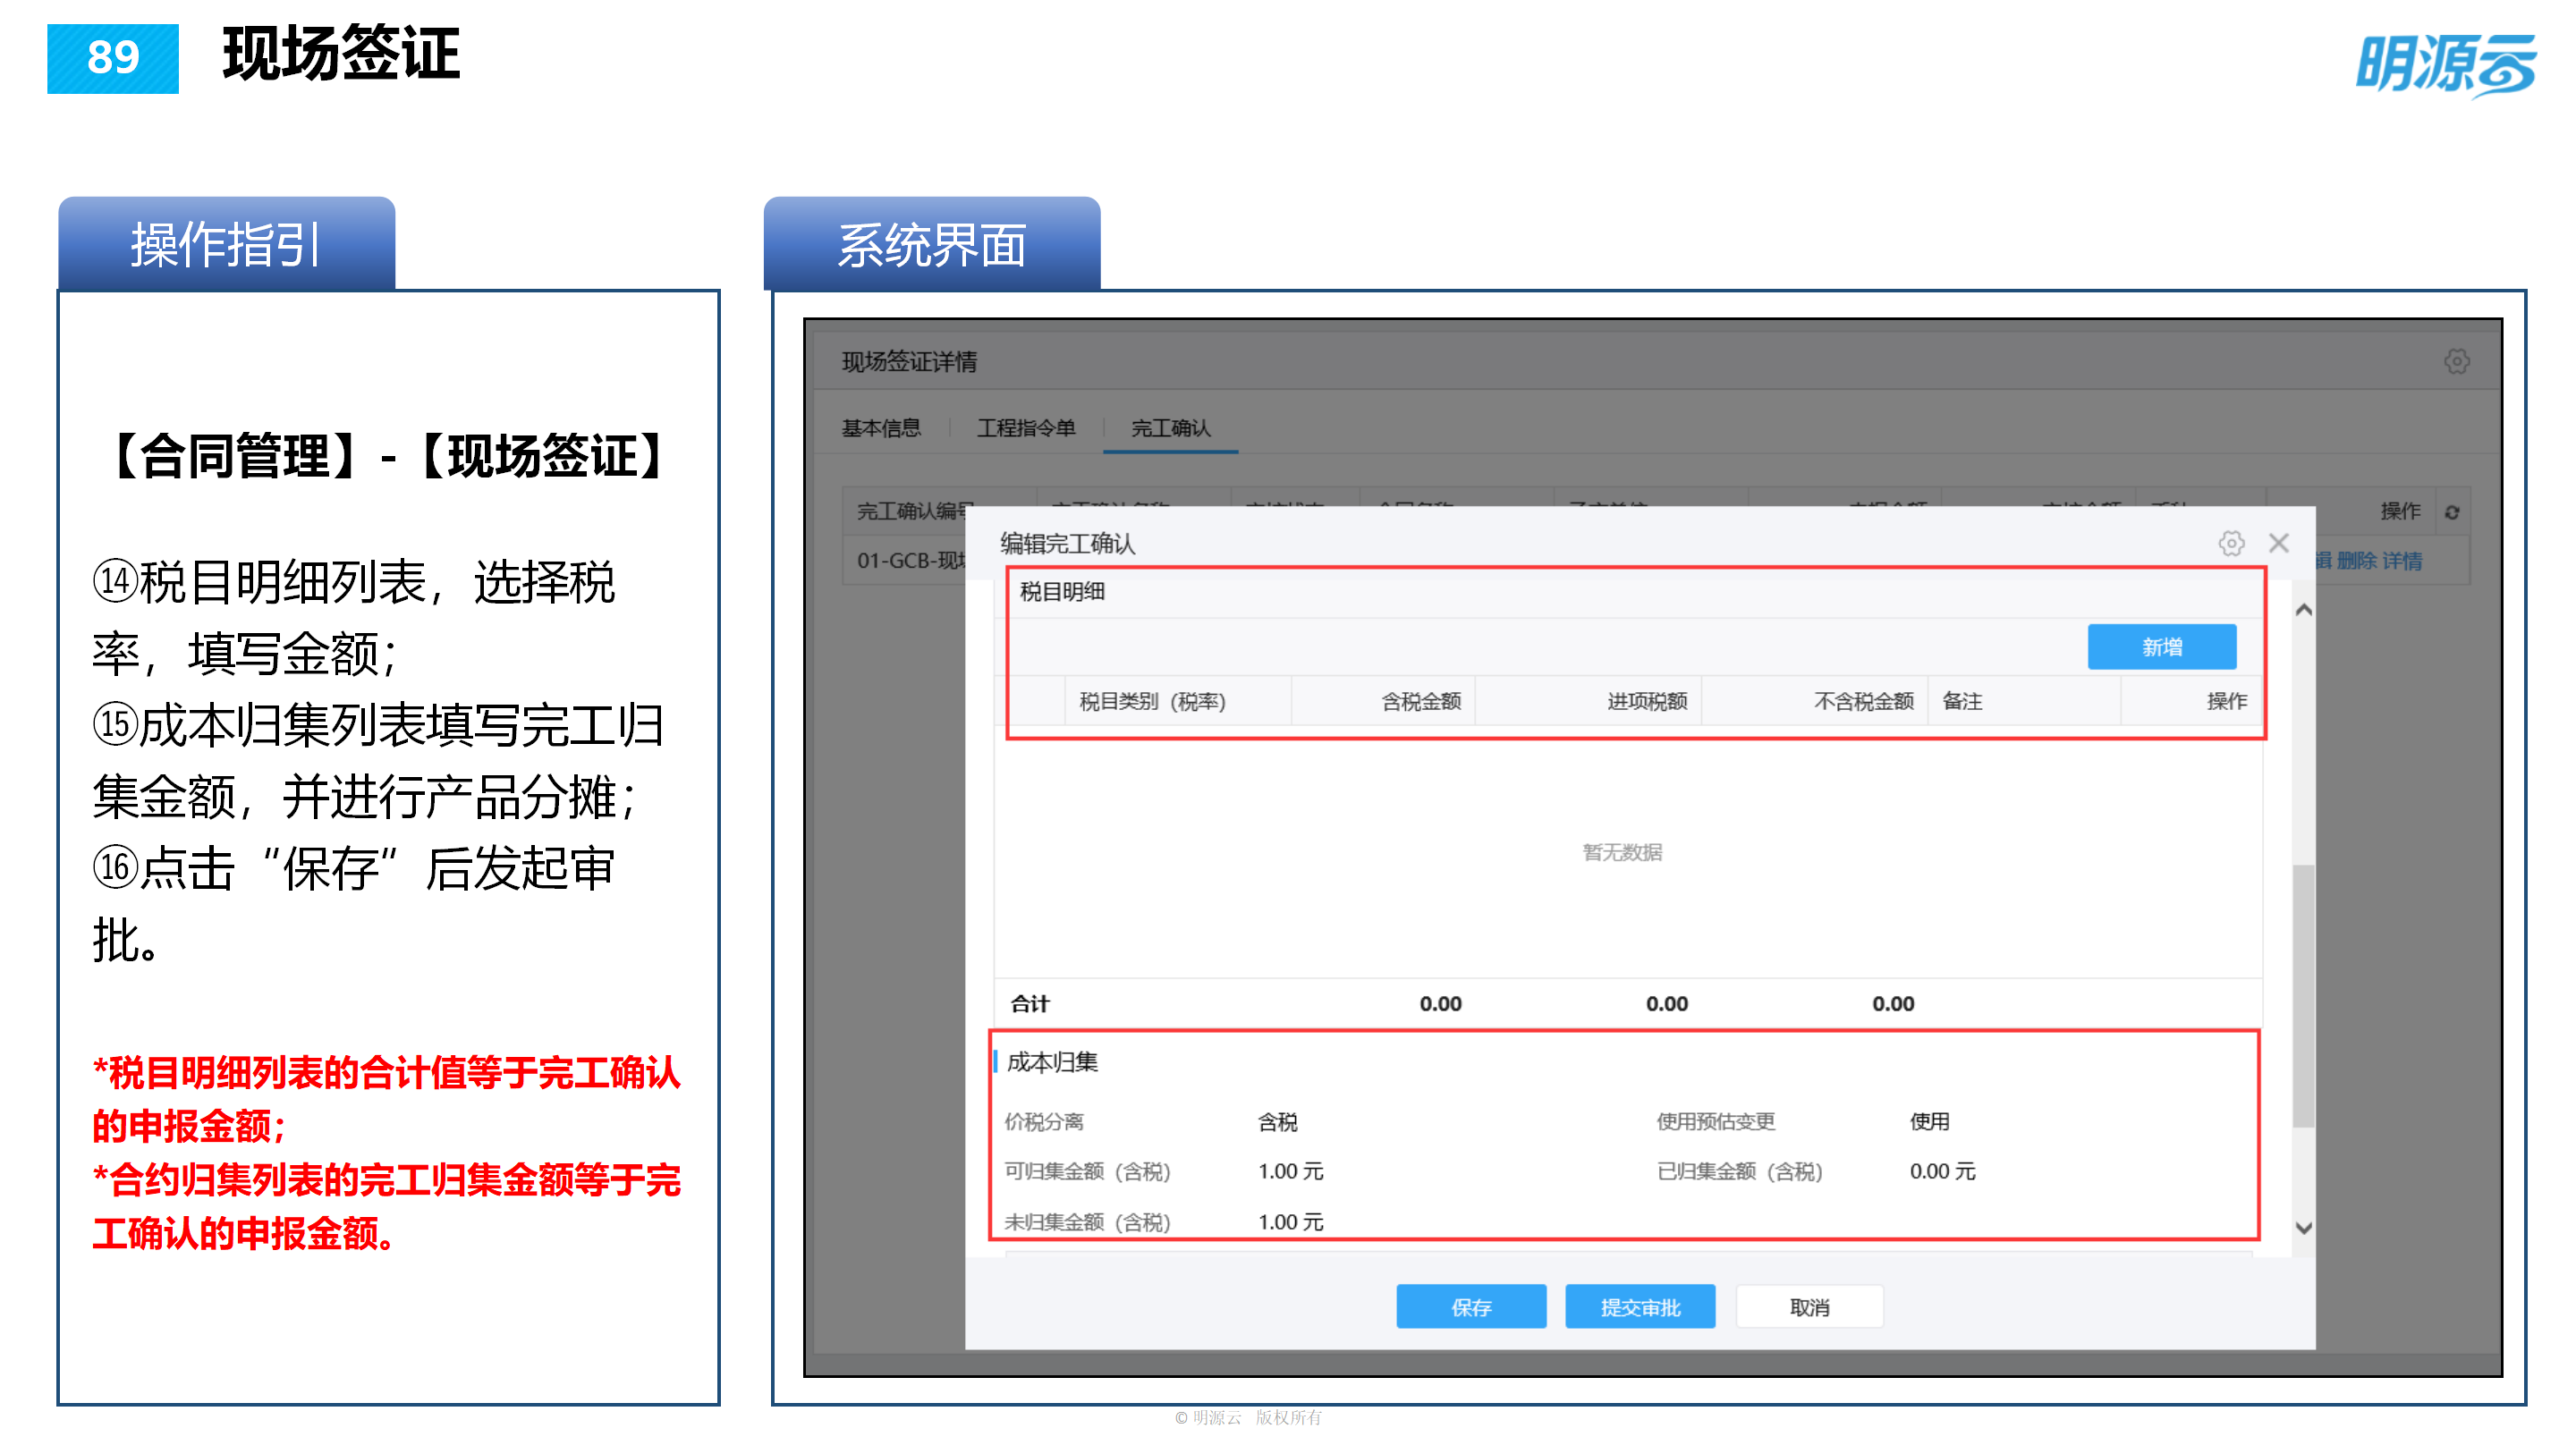Click the page number badge 89
Screen dimensions: 2576x1445
(x=112, y=57)
